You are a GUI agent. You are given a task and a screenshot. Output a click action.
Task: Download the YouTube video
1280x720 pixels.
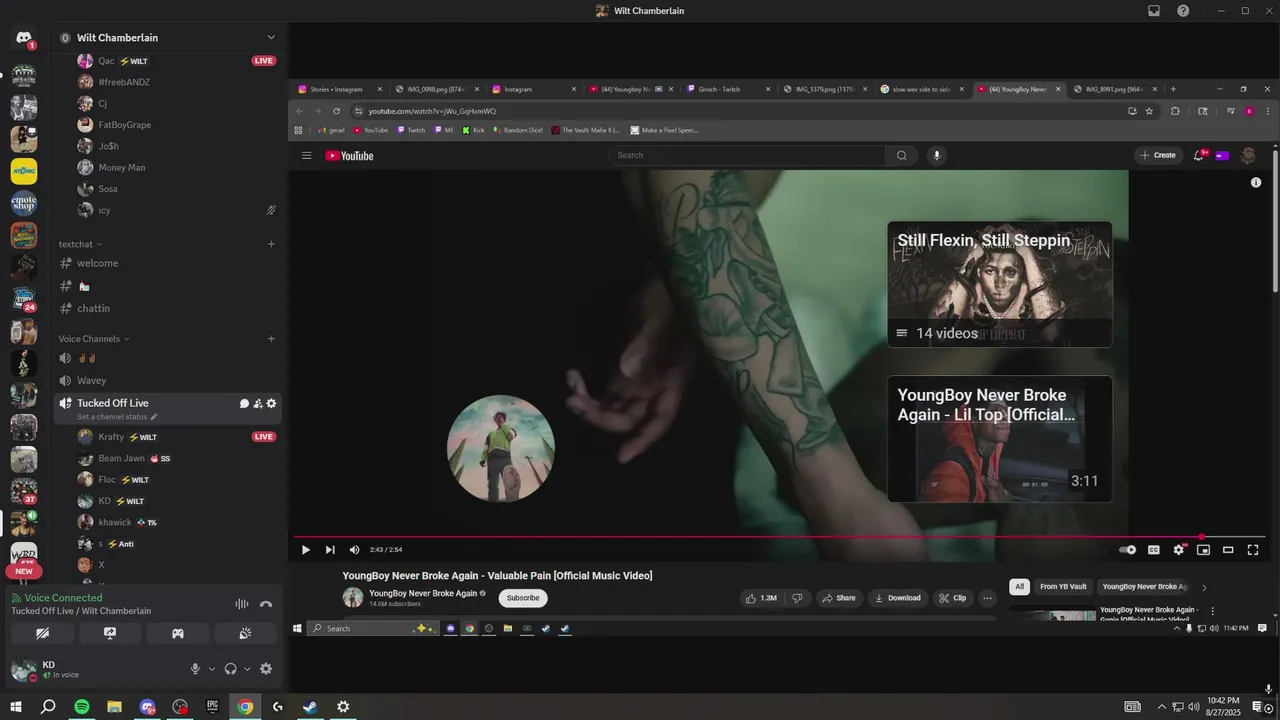[898, 598]
